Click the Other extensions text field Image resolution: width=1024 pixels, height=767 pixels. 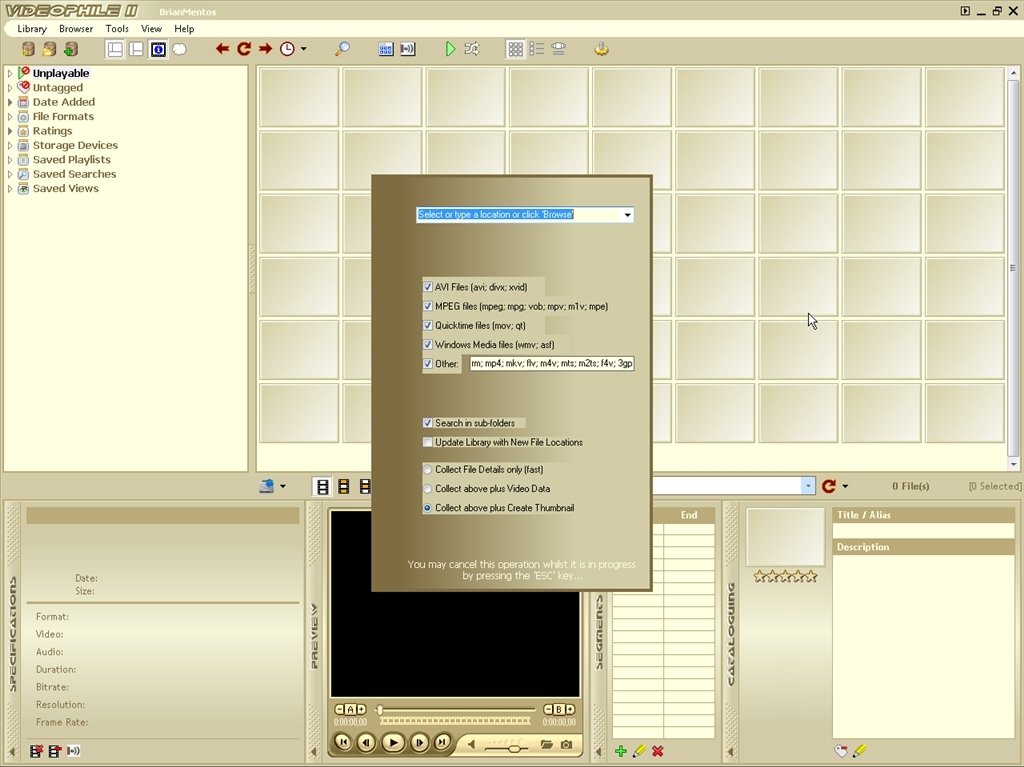point(552,363)
